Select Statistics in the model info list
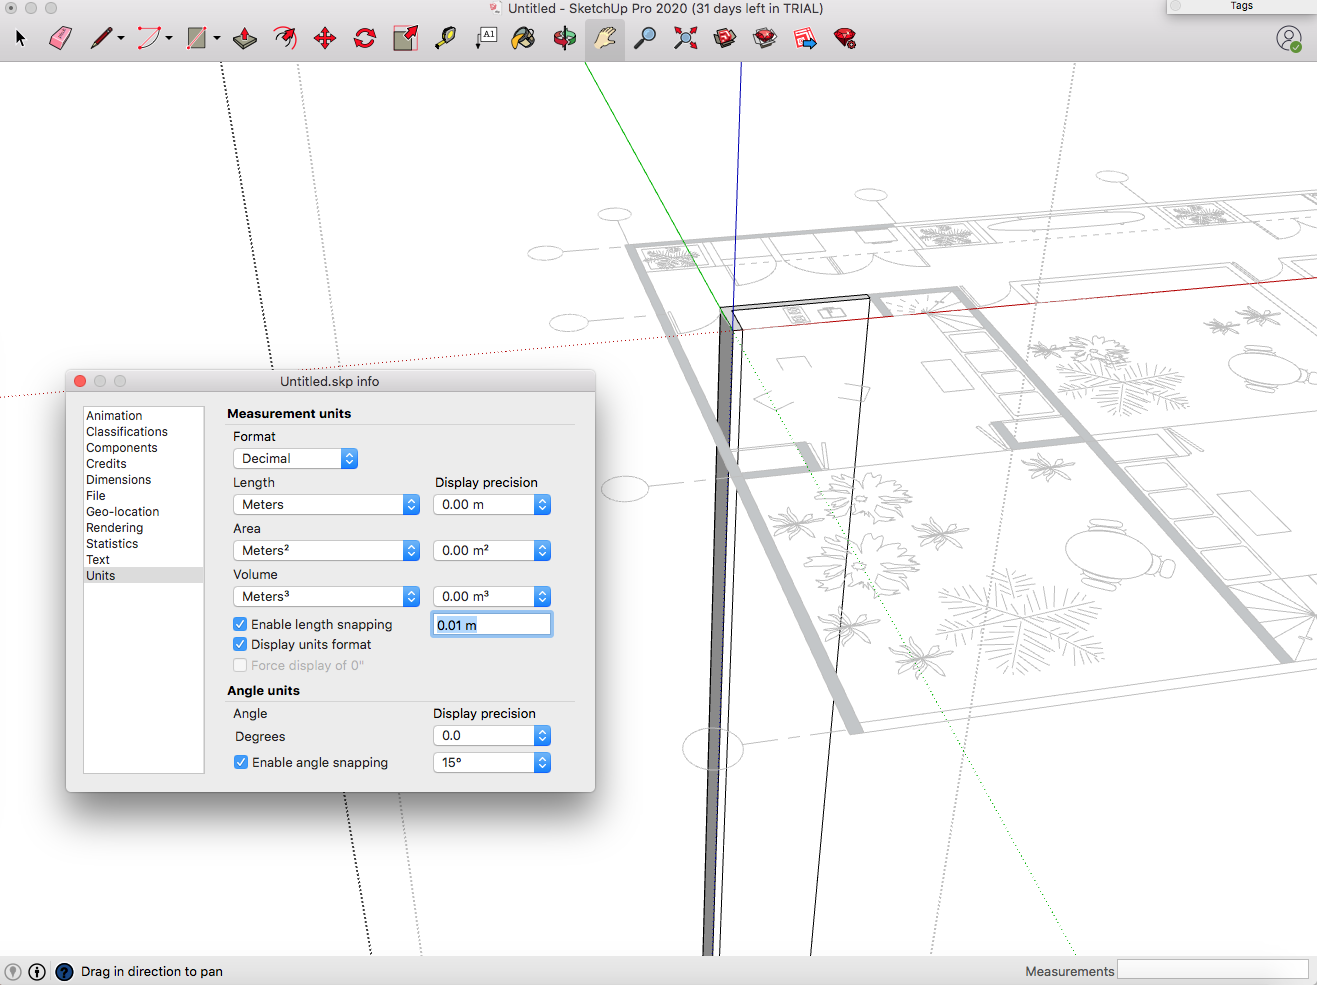The height and width of the screenshot is (985, 1317). click(143, 544)
